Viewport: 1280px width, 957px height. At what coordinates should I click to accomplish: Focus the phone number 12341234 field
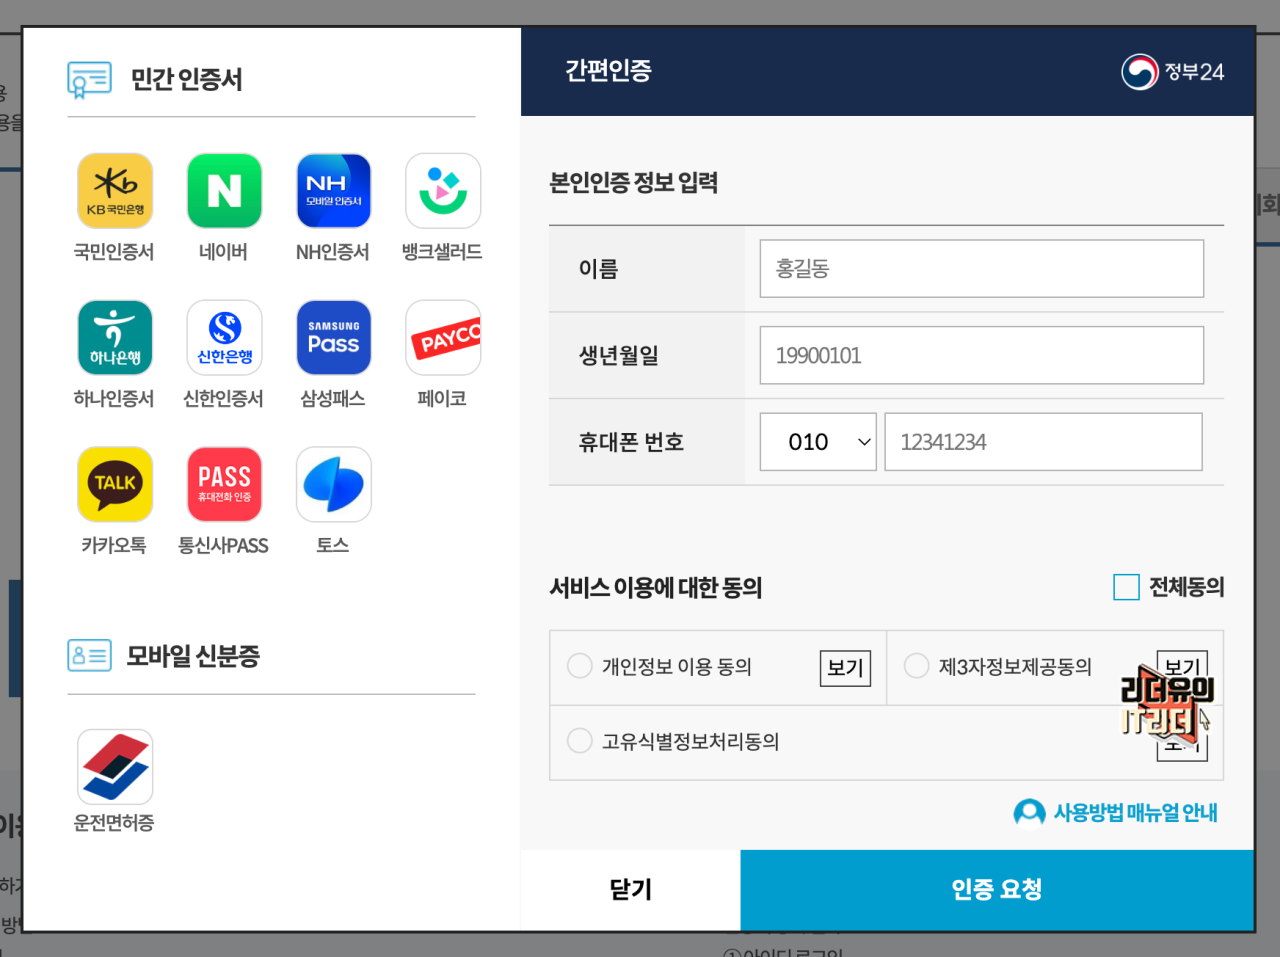point(1043,442)
